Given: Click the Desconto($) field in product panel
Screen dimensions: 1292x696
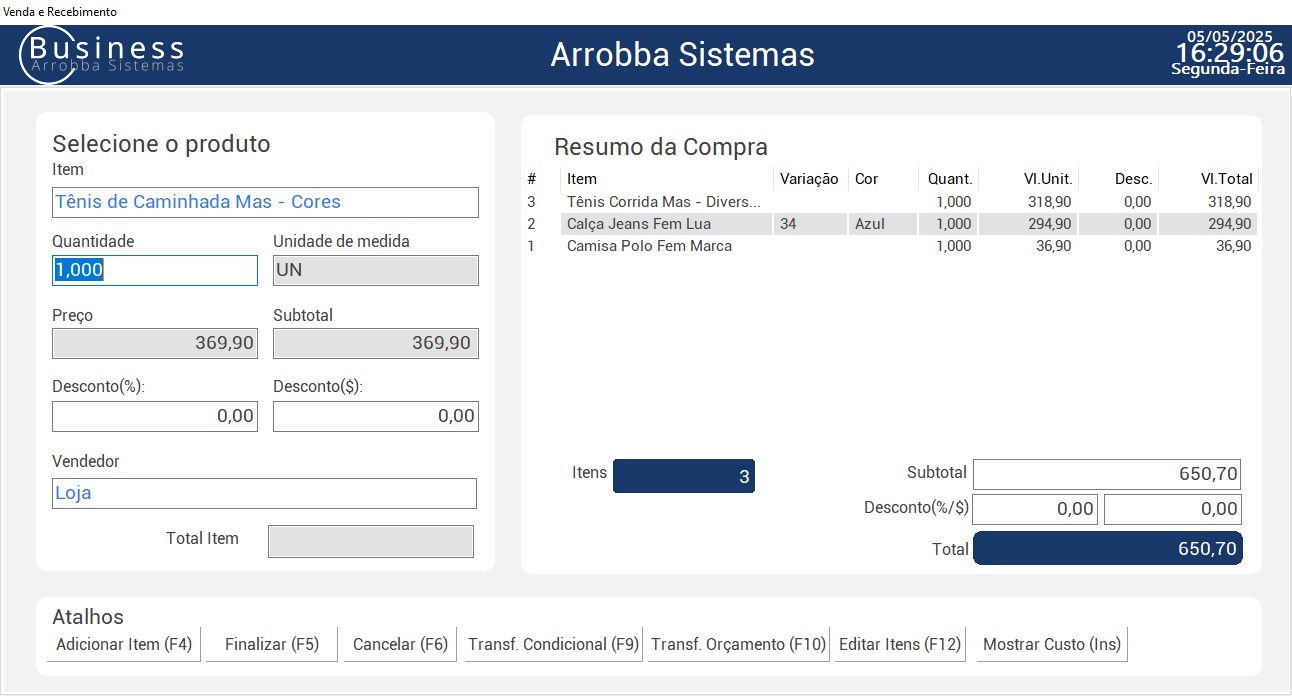Looking at the screenshot, I should pos(376,416).
